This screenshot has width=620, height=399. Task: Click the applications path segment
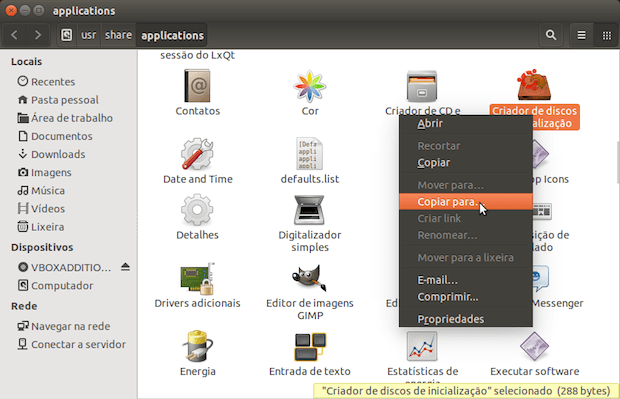172,35
